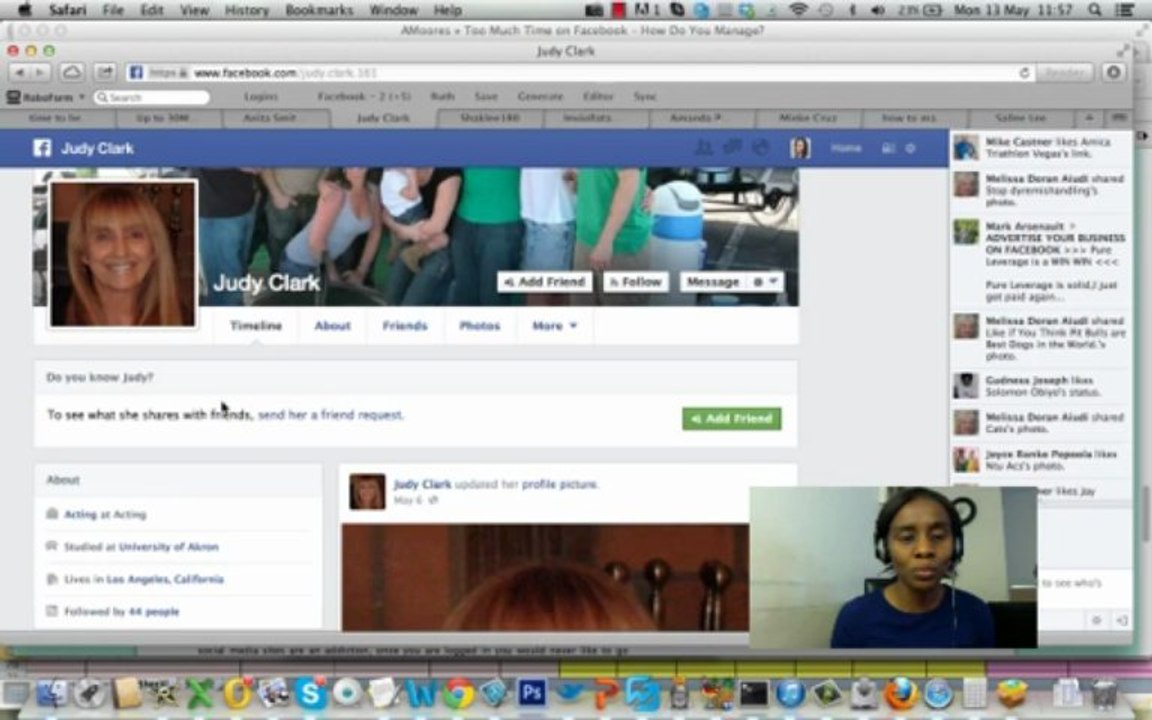This screenshot has width=1152, height=720.
Task: Click the volume icon in menu bar
Action: tap(877, 10)
